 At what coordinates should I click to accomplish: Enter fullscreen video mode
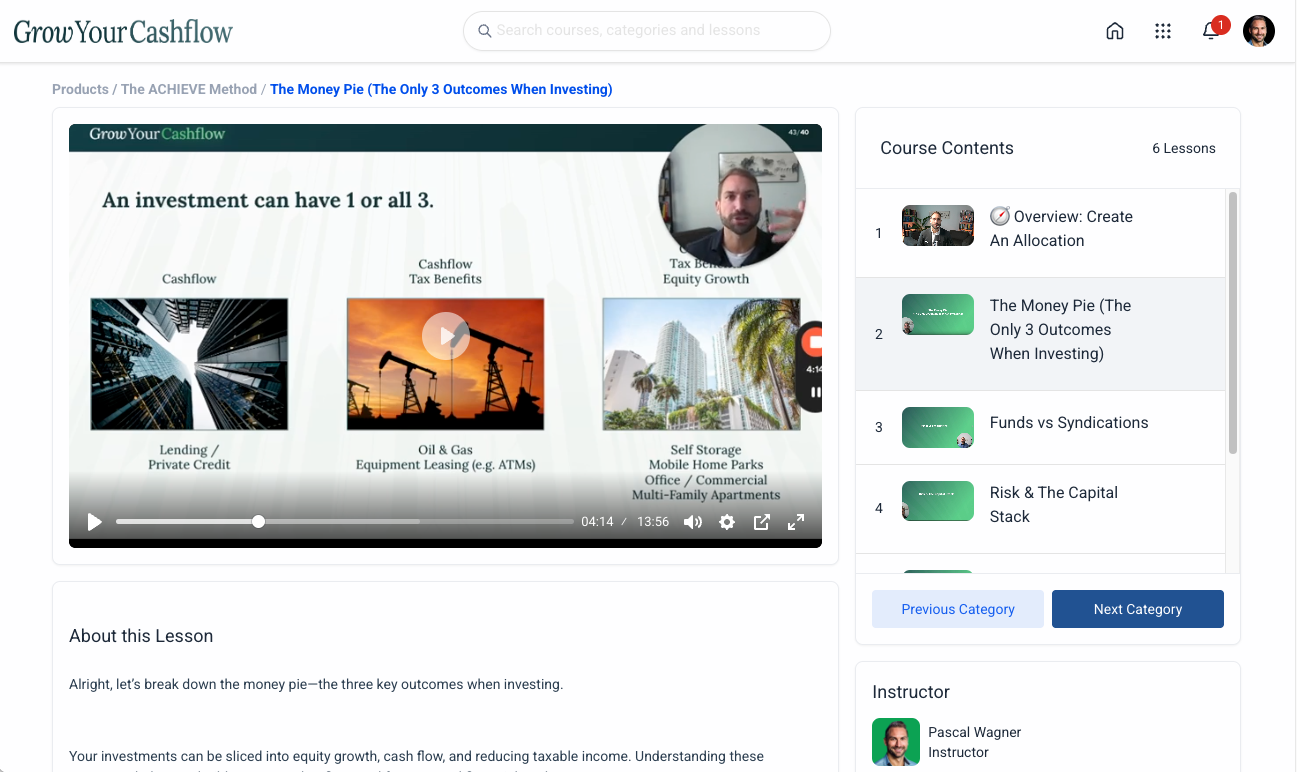[x=796, y=522]
